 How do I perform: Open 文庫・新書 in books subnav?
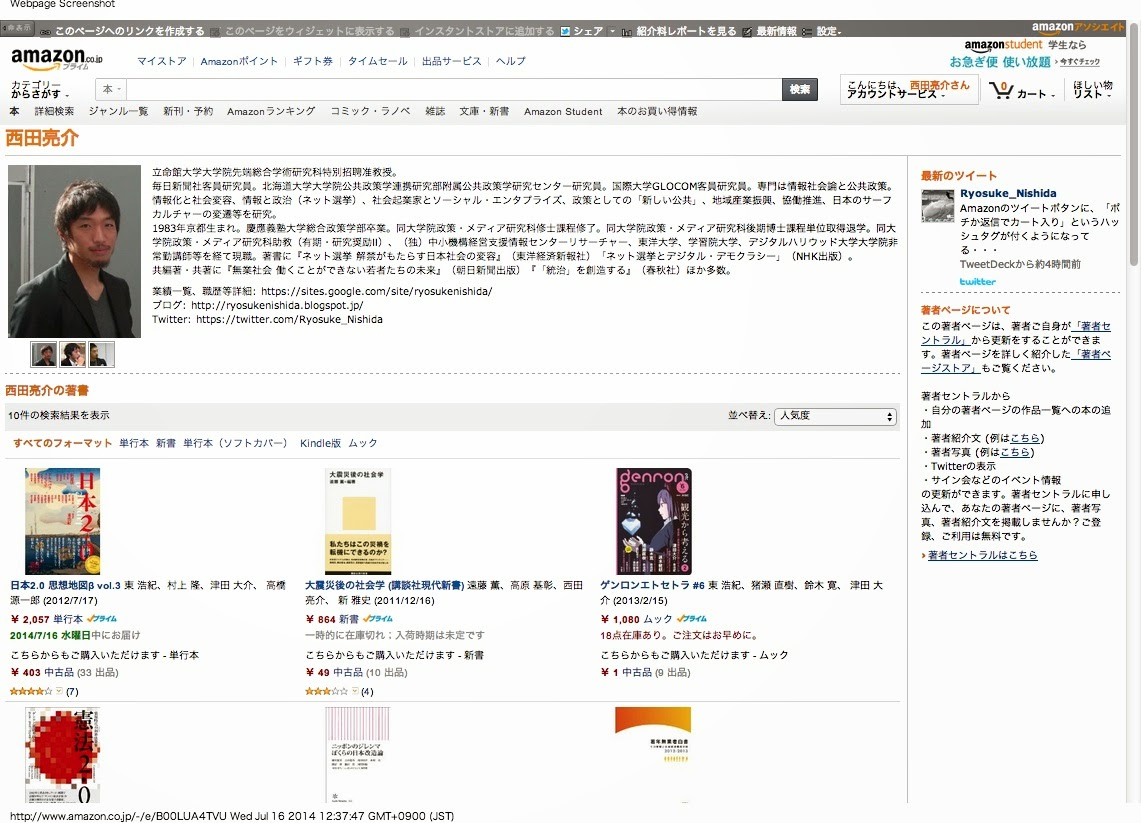pos(484,111)
